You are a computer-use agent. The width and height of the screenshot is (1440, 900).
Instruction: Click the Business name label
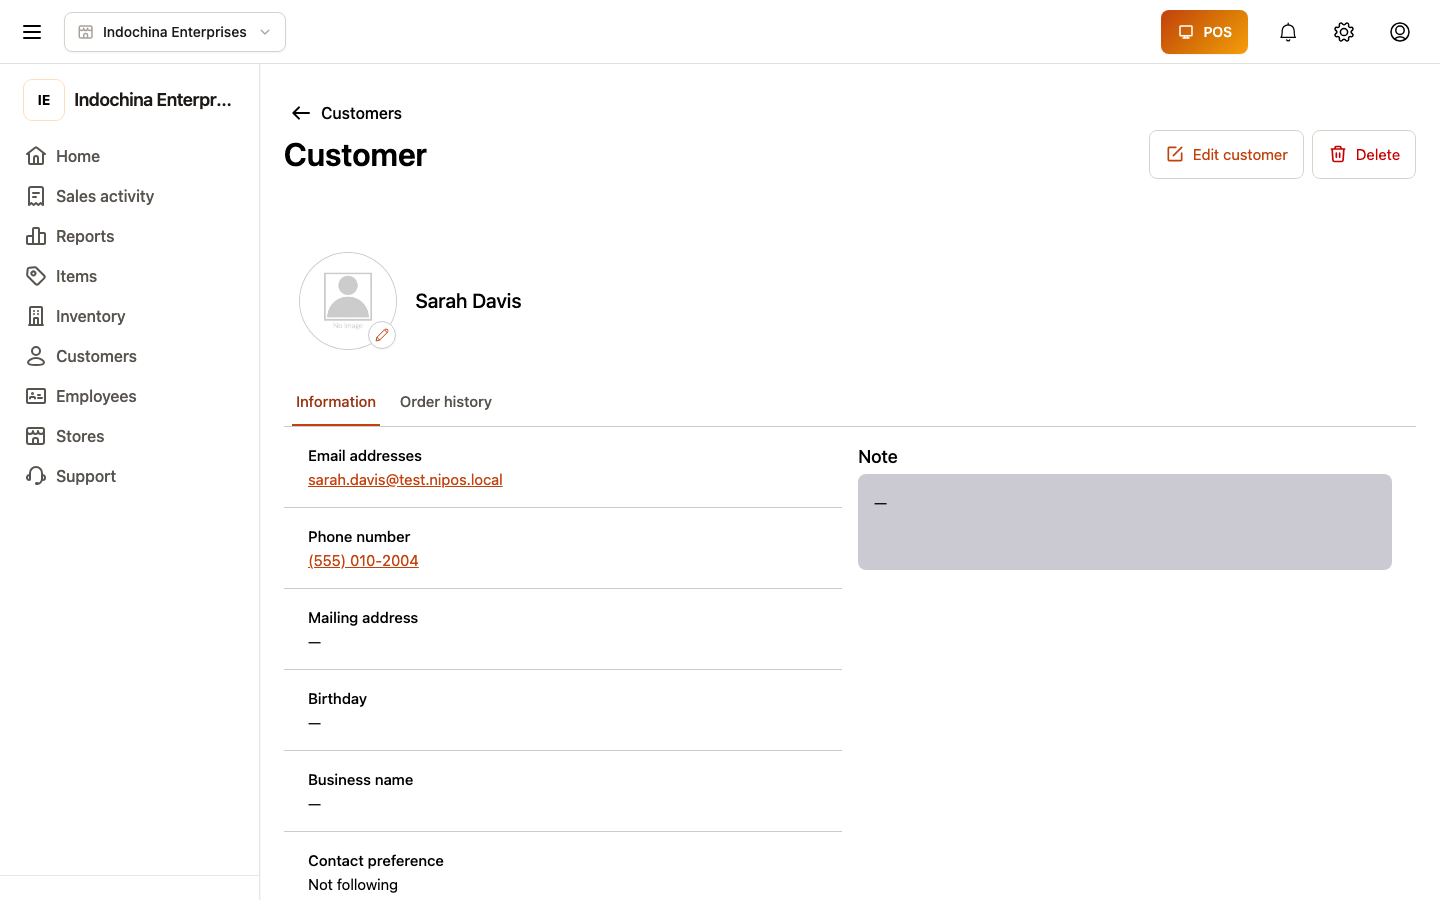(360, 780)
